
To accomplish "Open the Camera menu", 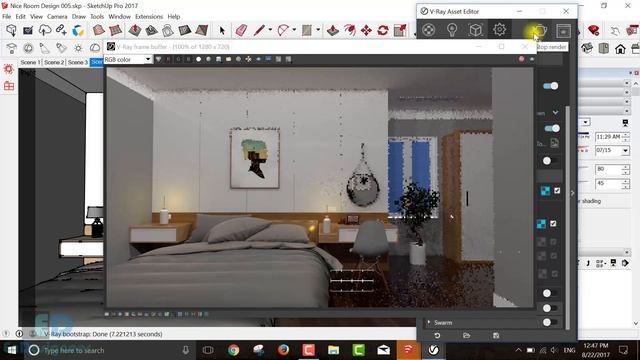I will pos(57,17).
